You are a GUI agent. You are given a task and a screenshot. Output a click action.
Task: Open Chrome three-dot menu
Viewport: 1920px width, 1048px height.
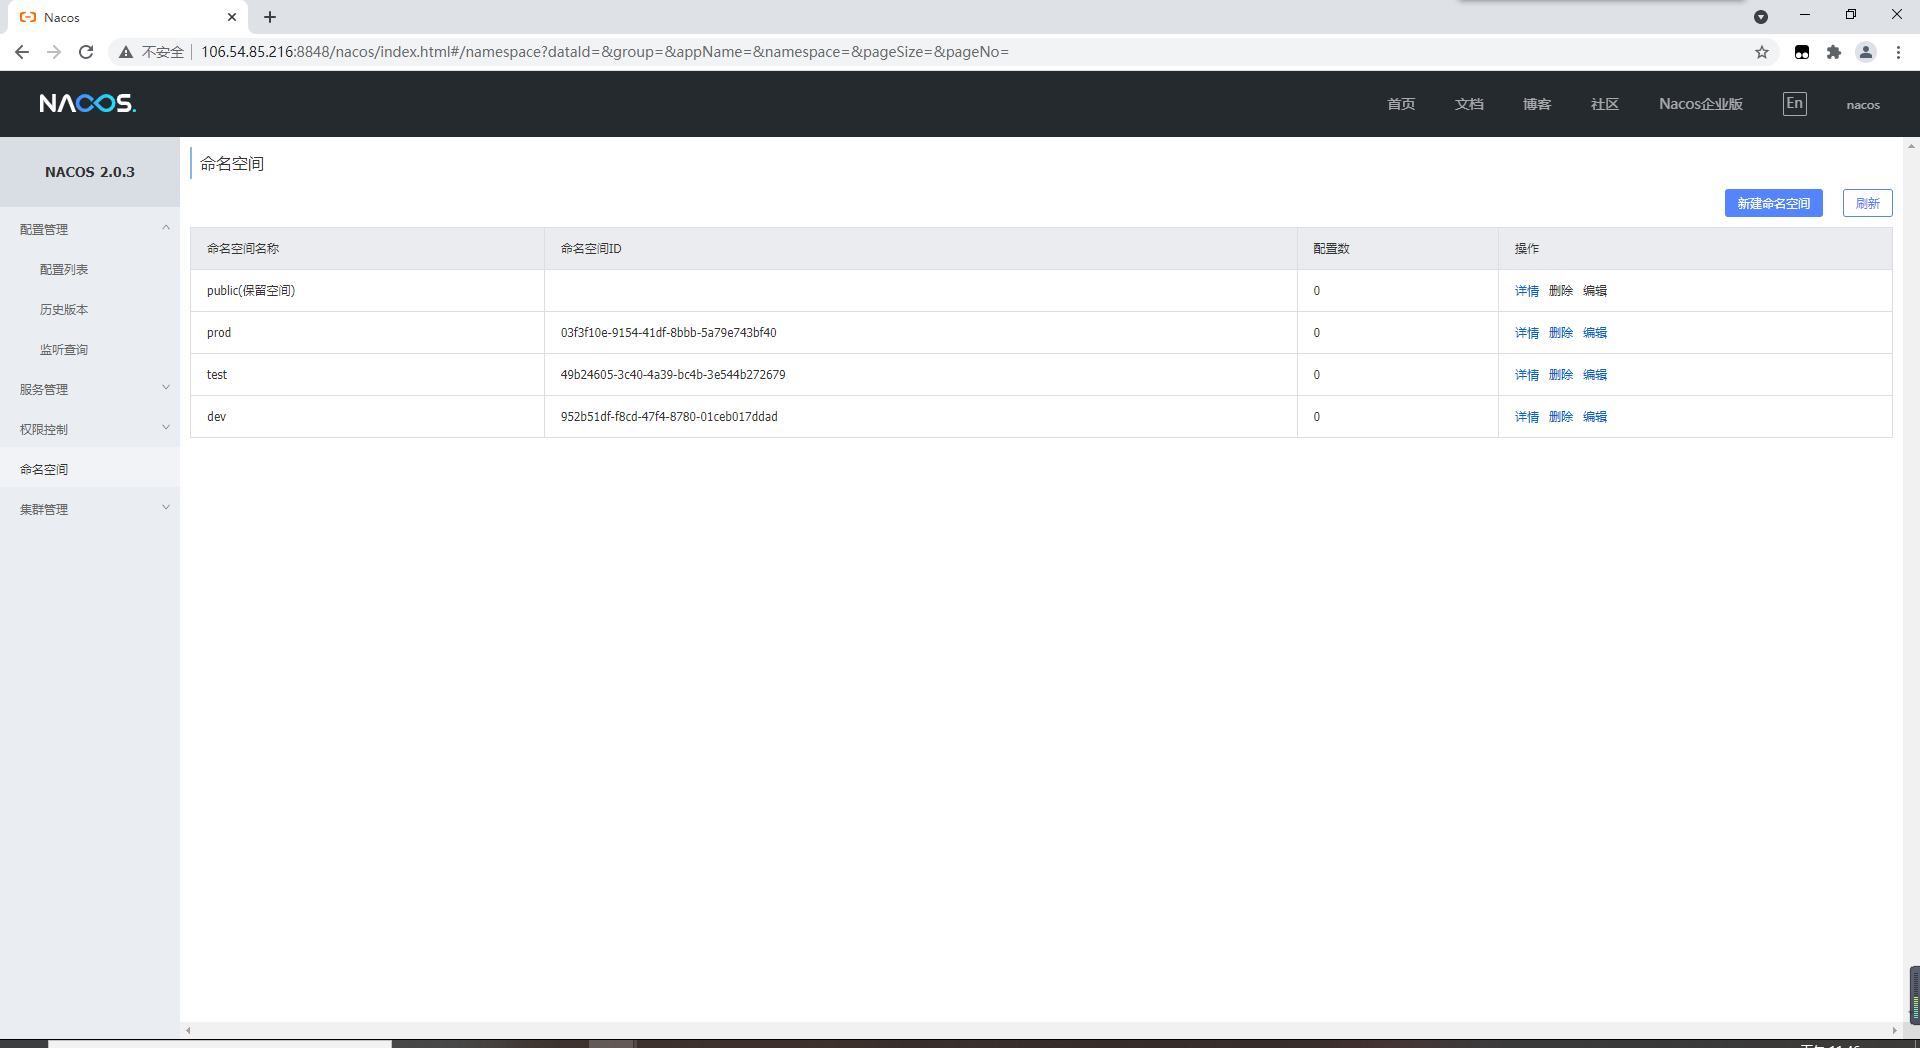[x=1898, y=52]
